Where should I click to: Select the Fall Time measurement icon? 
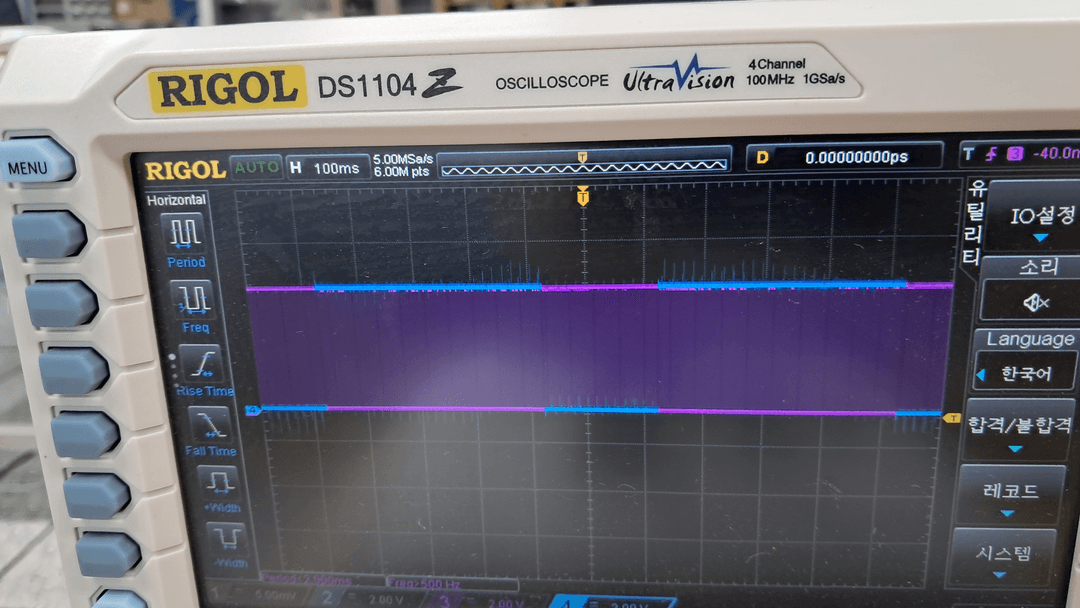210,425
